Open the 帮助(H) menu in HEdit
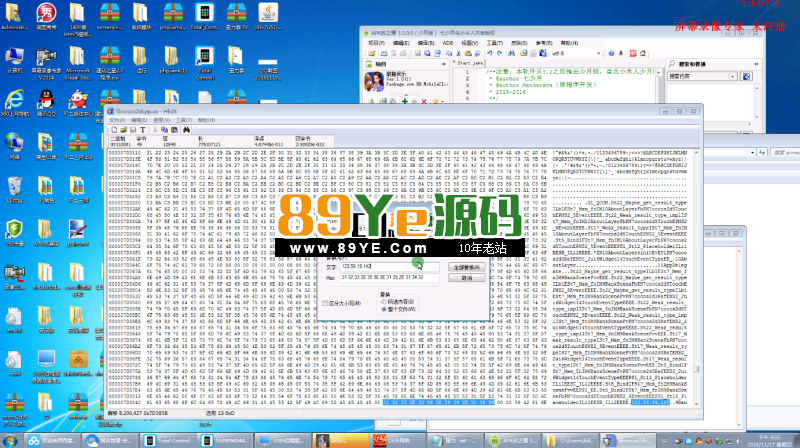This screenshot has width=800, height=448. pos(206,120)
